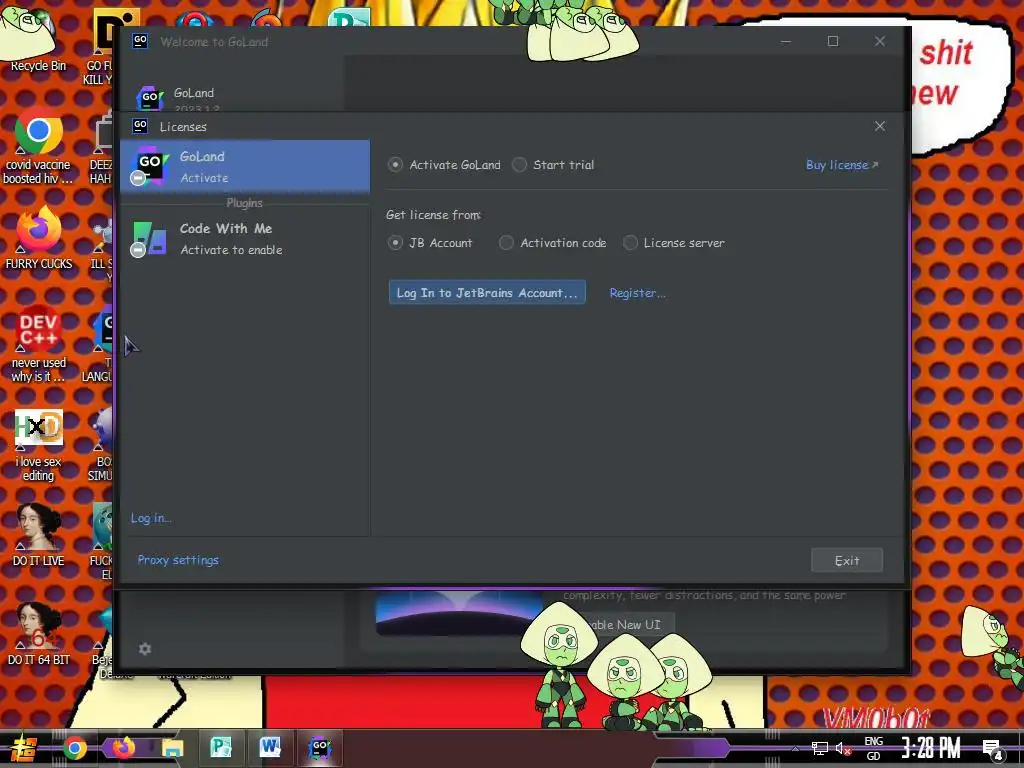Open DO IT 64 BIT desktop shortcut
1024x768 pixels.
coord(38,633)
